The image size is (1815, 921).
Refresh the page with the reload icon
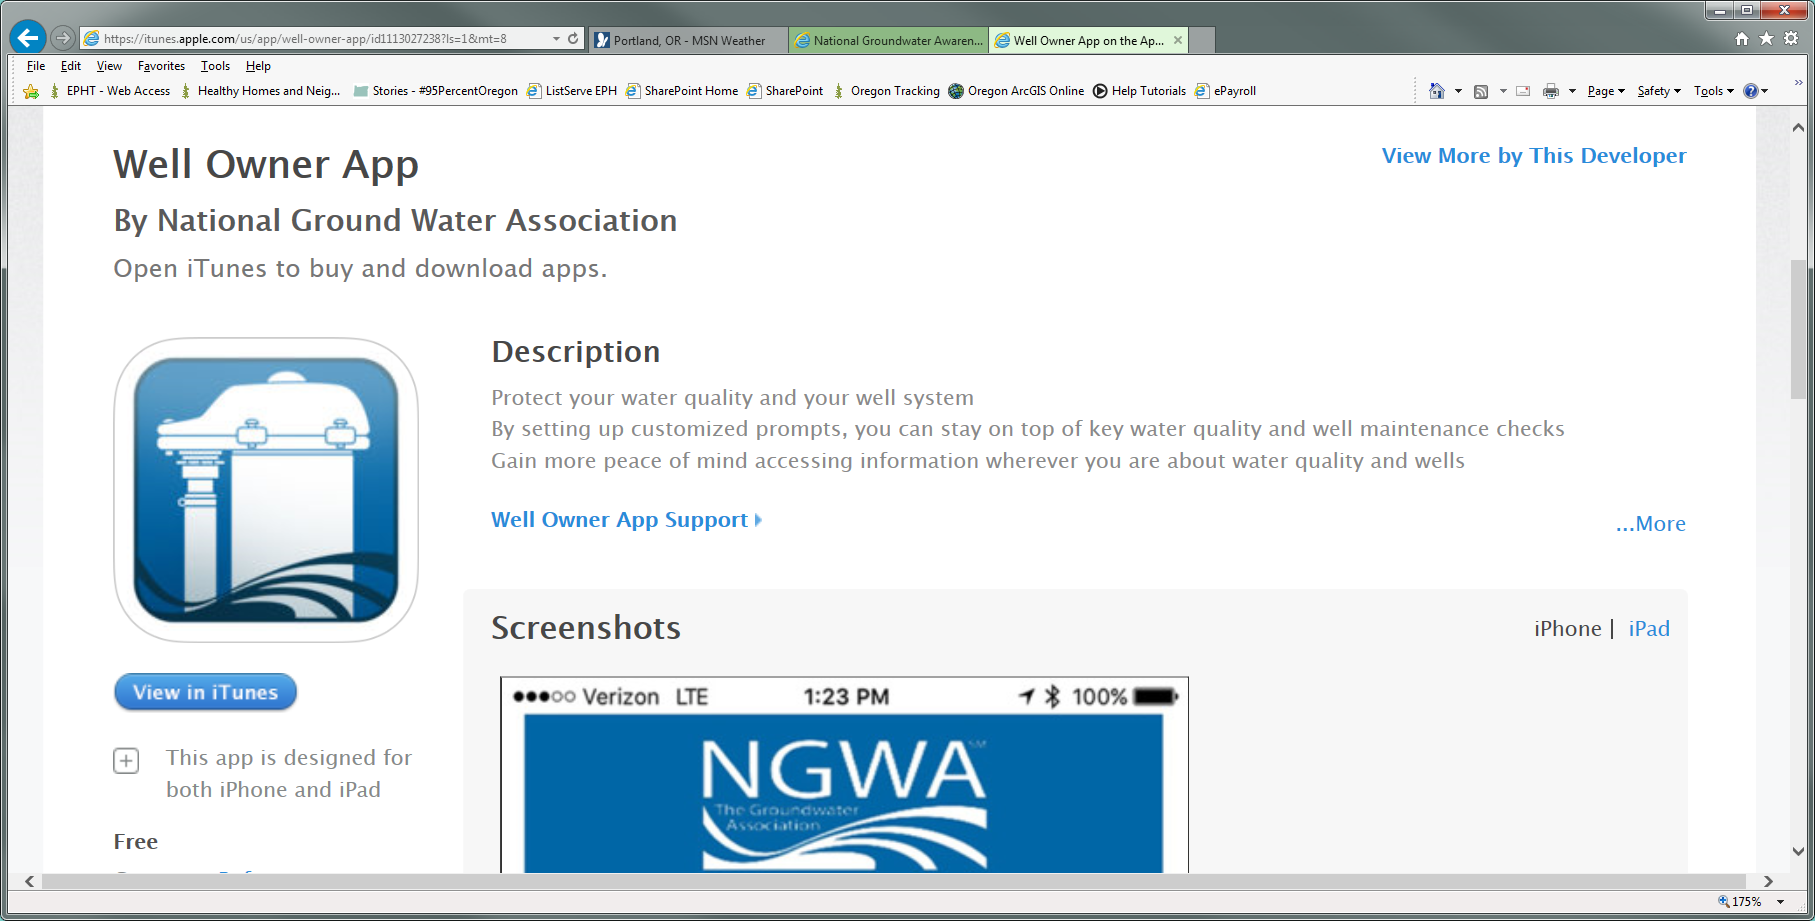click(x=573, y=39)
